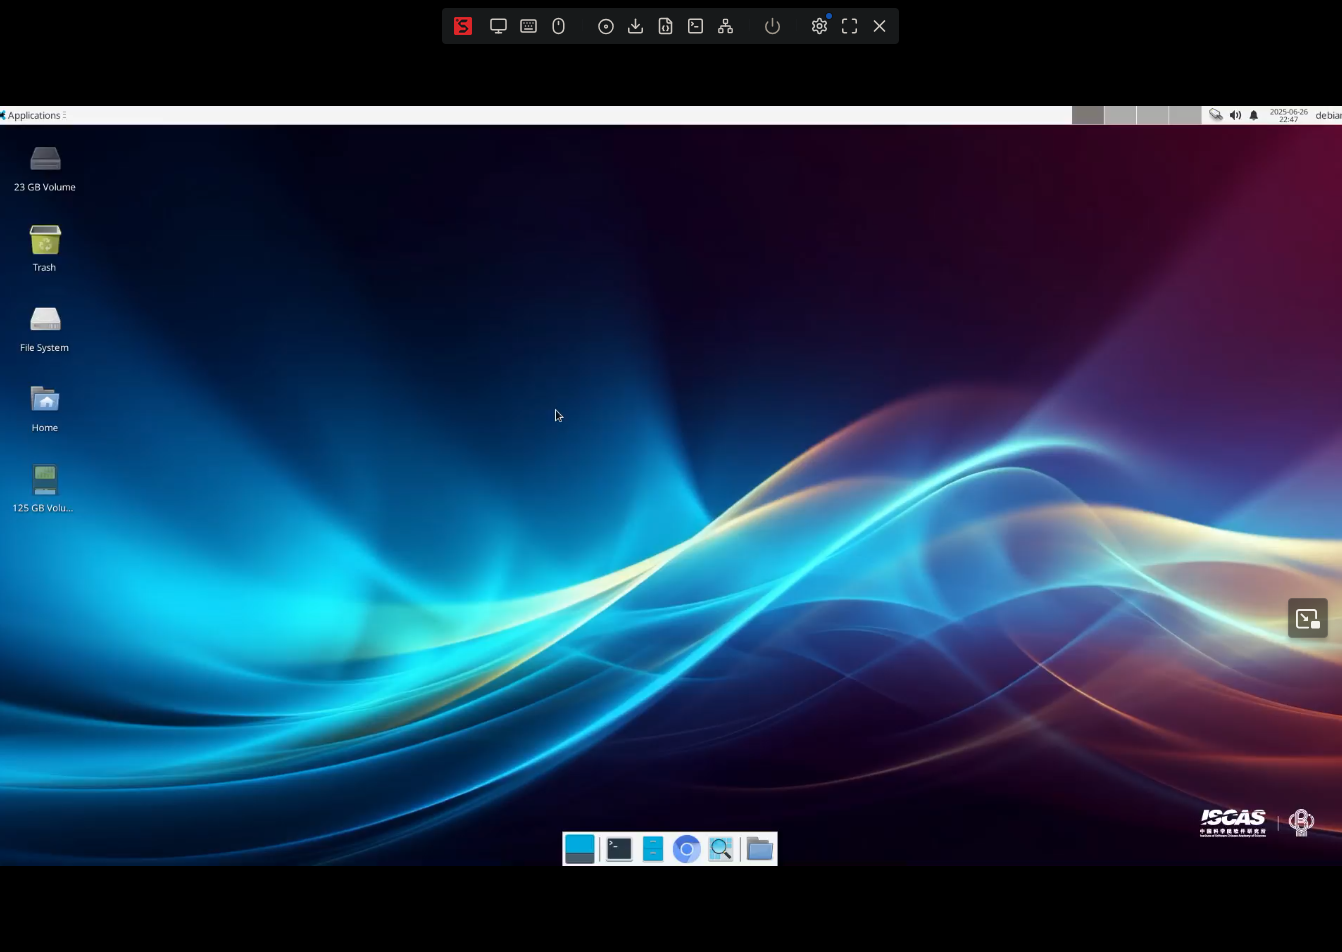Open the web terminal icon
The height and width of the screenshot is (952, 1342).
[695, 26]
